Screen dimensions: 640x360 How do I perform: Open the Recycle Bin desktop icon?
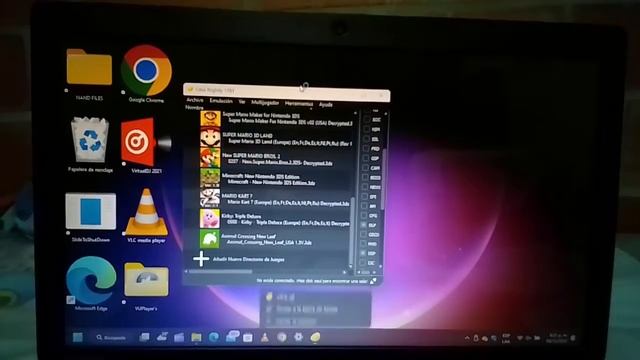[x=90, y=140]
